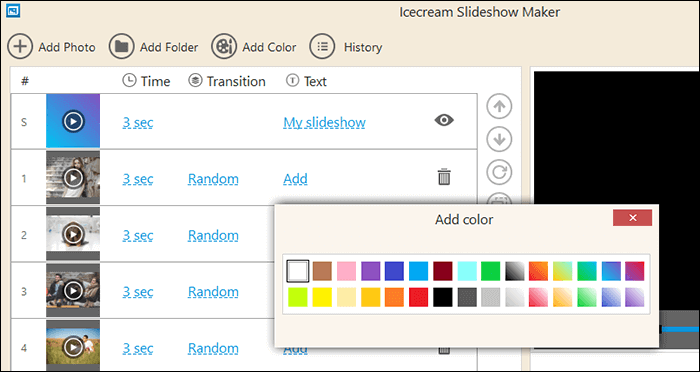Rotate the slide with the circular arrow
Image resolution: width=700 pixels, height=372 pixels.
pos(499,172)
